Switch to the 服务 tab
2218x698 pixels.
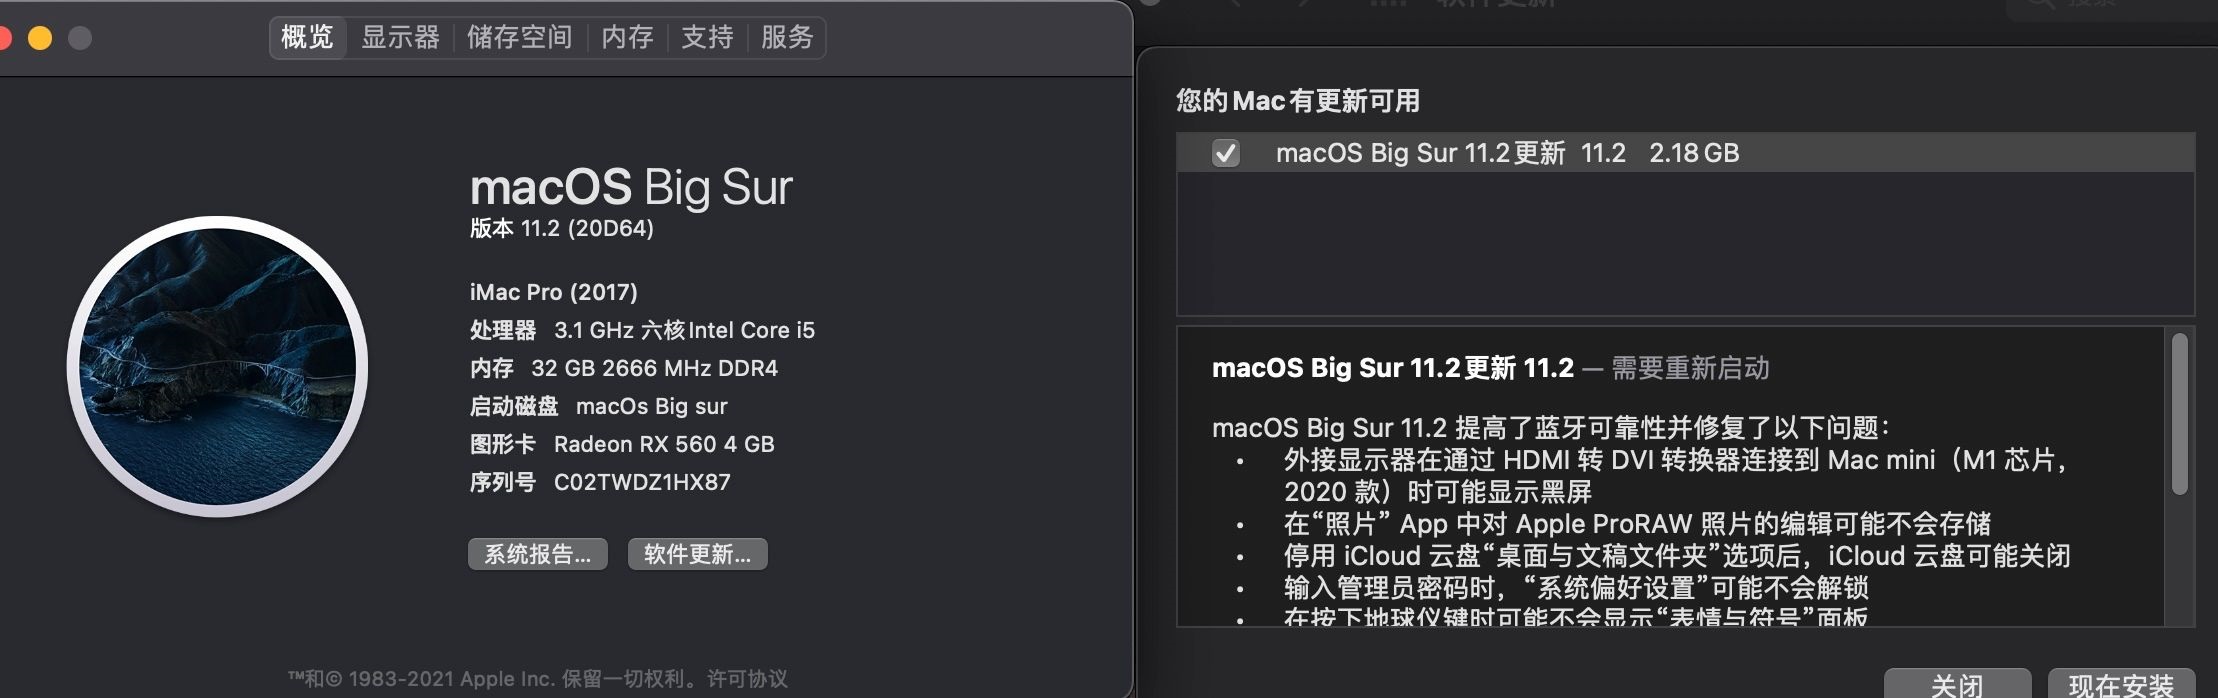(x=787, y=38)
